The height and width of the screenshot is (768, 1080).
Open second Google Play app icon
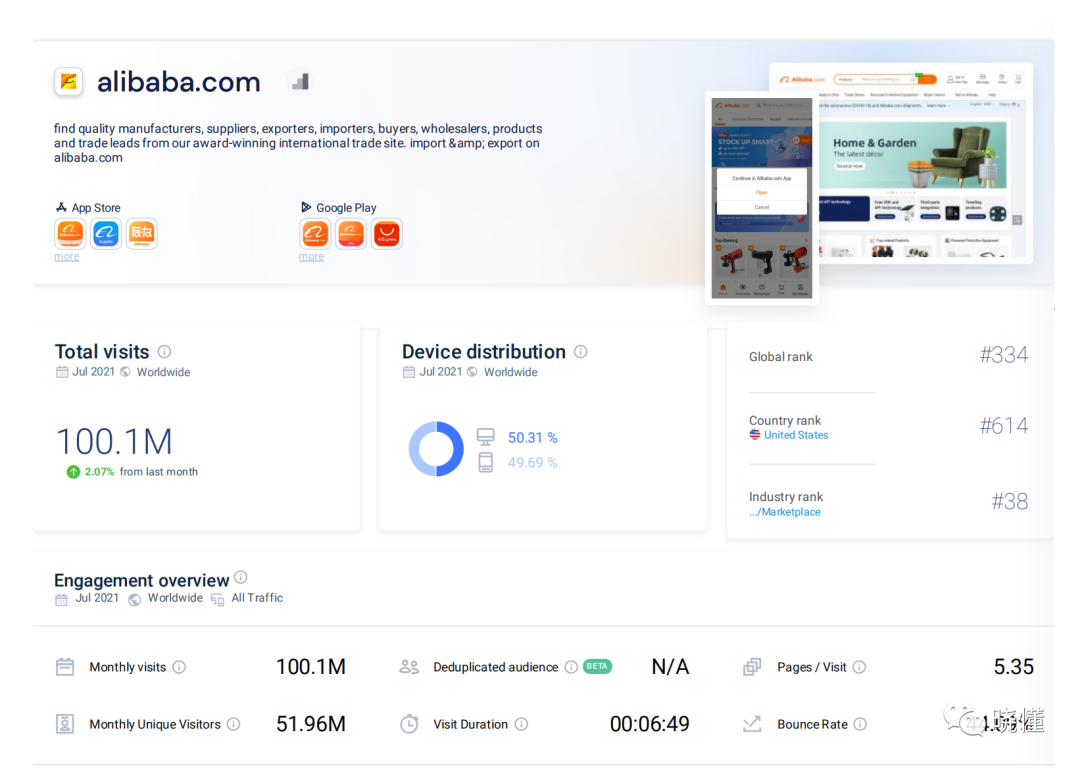(x=351, y=233)
